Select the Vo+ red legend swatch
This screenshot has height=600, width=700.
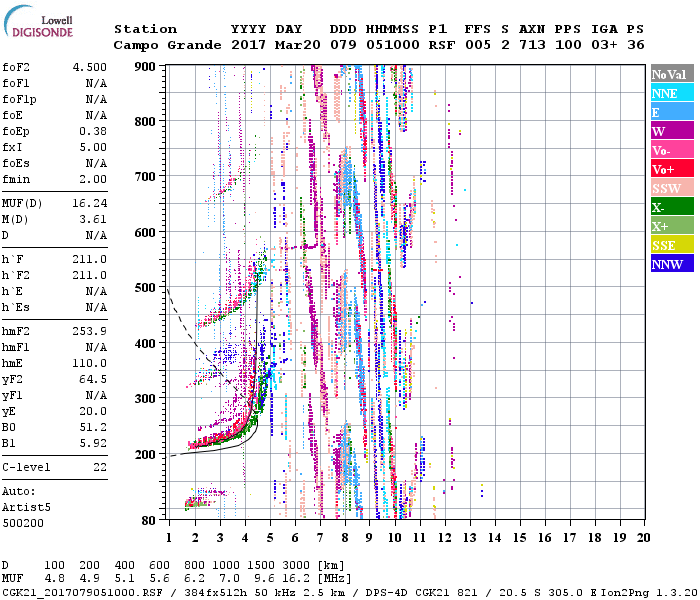[672, 169]
